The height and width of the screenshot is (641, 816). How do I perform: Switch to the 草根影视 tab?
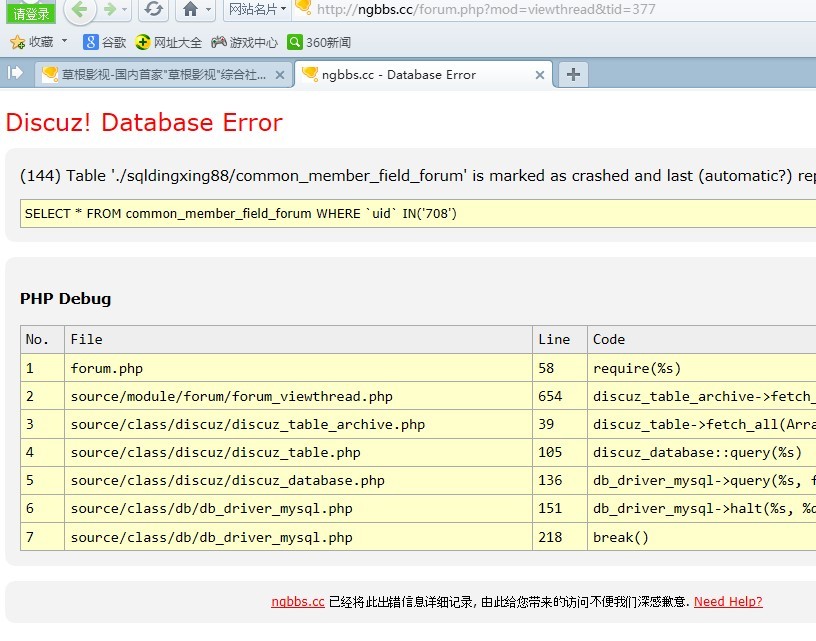coord(160,75)
